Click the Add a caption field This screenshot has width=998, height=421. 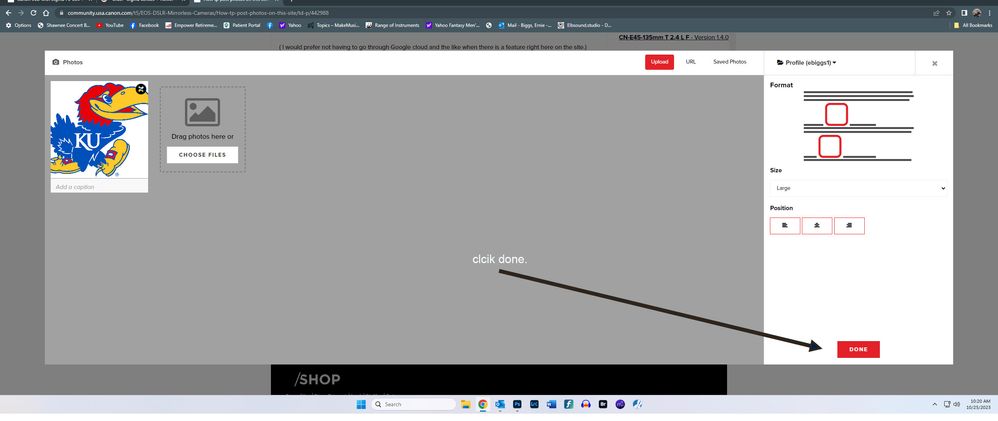click(x=99, y=187)
